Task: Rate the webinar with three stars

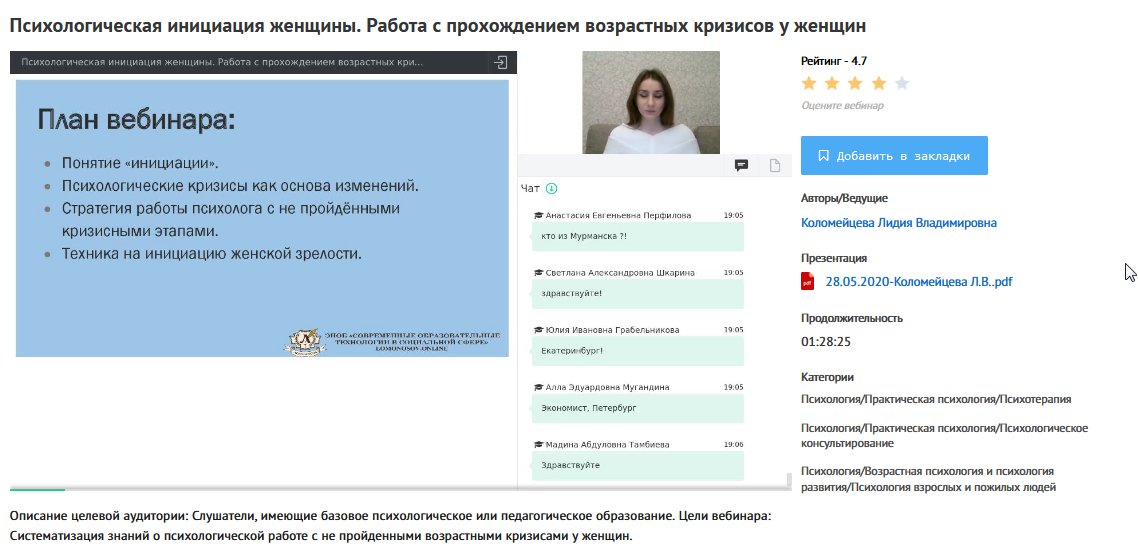Action: (855, 83)
